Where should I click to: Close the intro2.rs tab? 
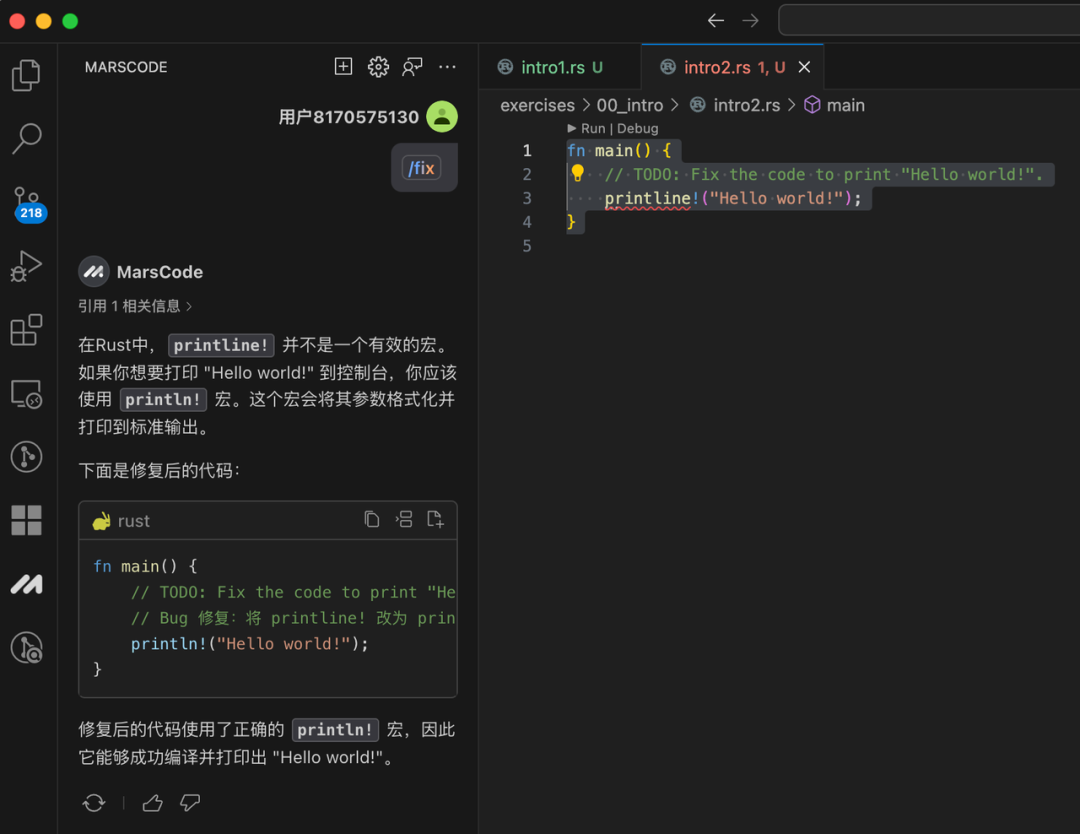[804, 67]
